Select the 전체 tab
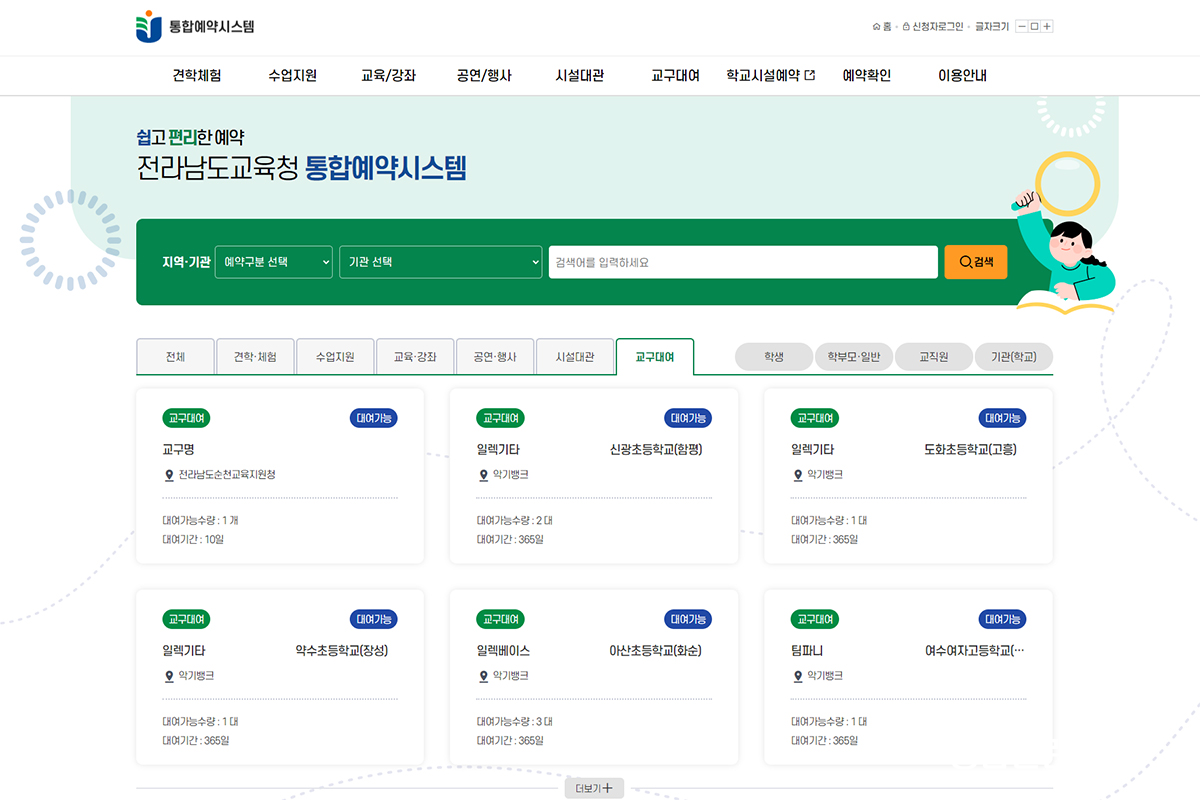The image size is (1200, 800). tap(175, 356)
